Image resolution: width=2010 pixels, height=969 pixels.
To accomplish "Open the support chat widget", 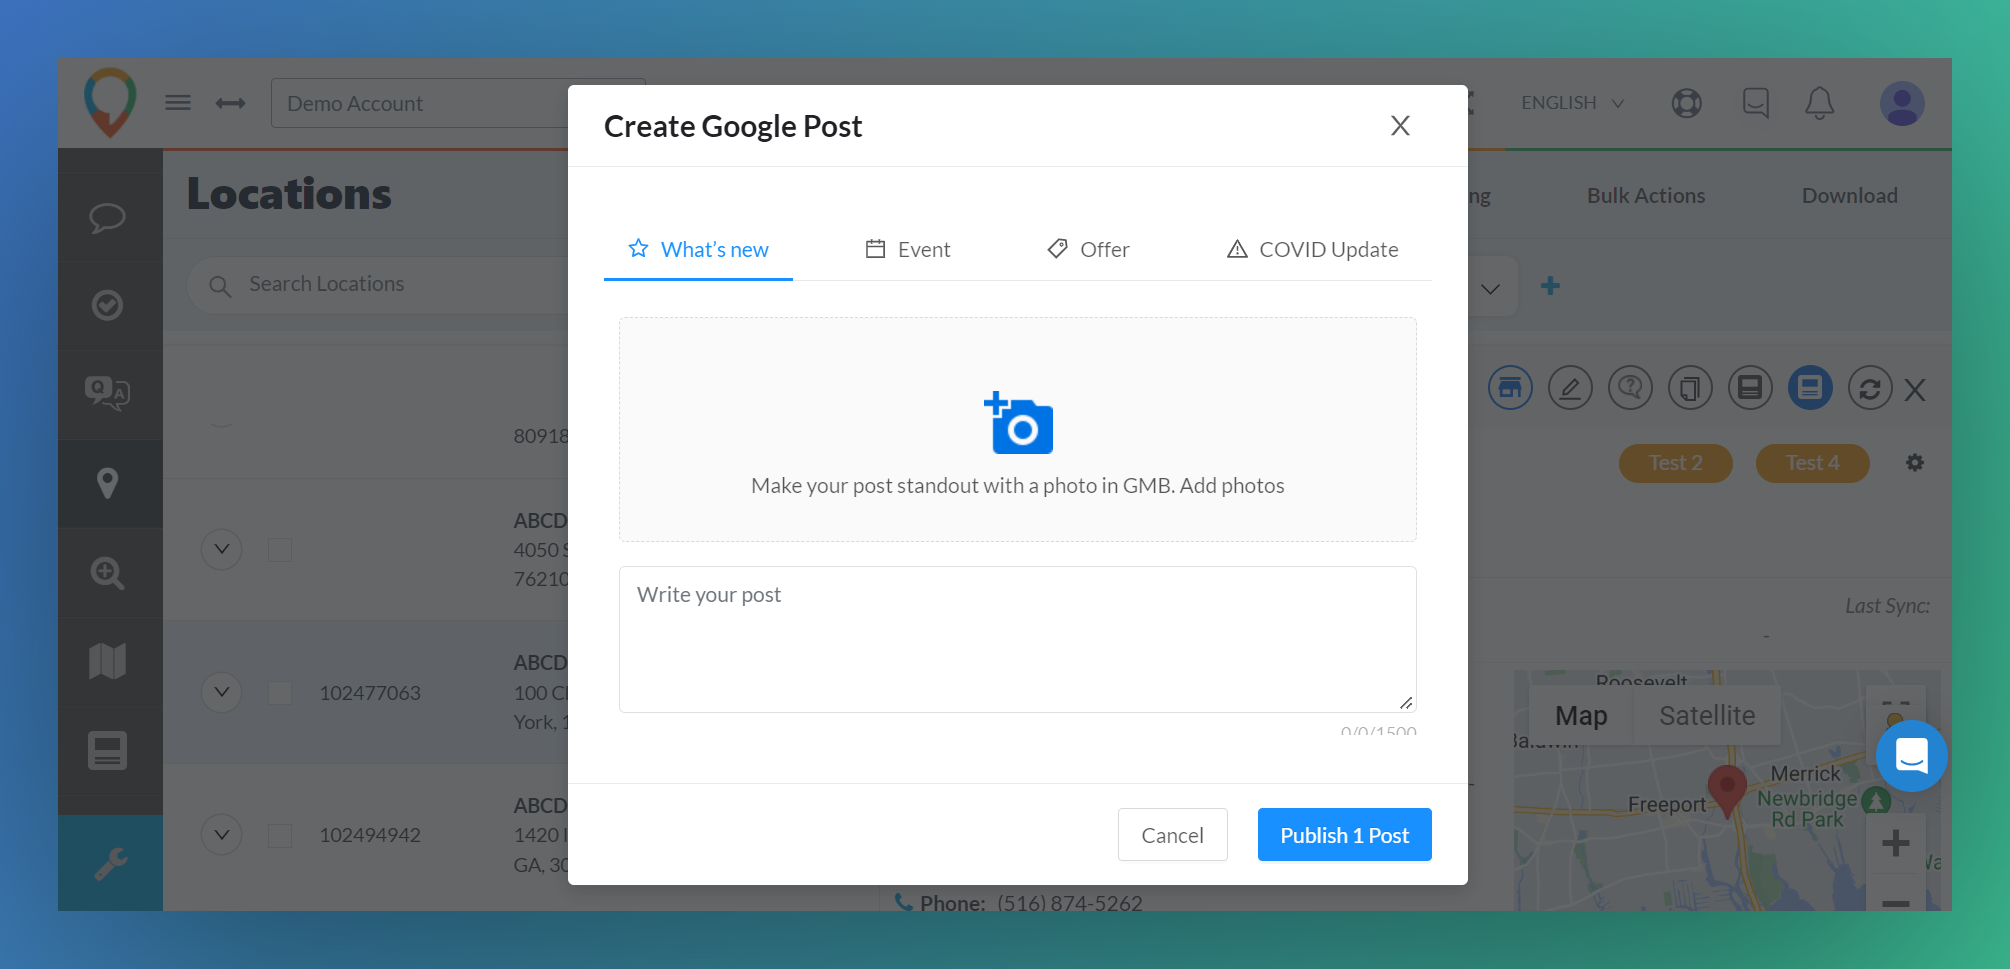I will [1911, 756].
